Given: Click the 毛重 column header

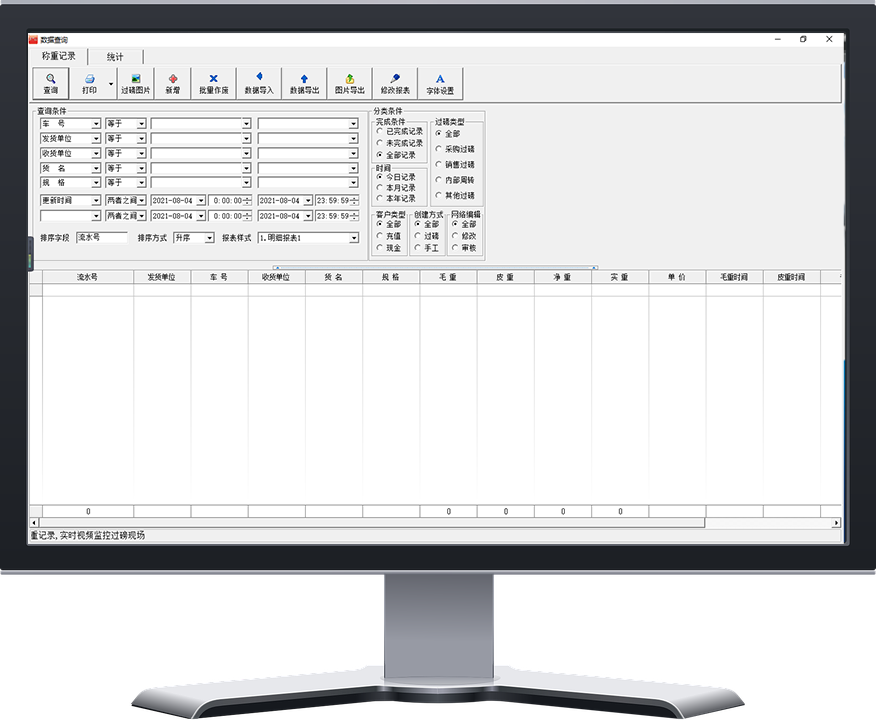Looking at the screenshot, I should coord(448,276).
